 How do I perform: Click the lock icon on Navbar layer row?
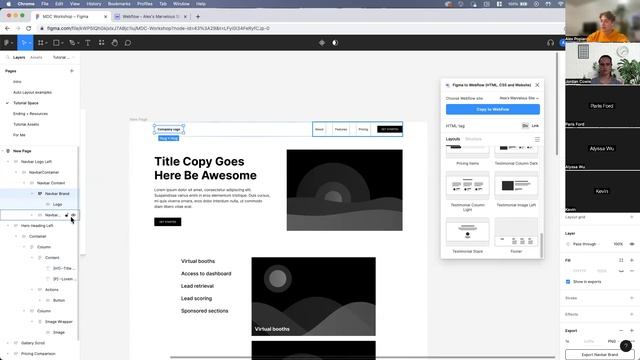(67, 215)
